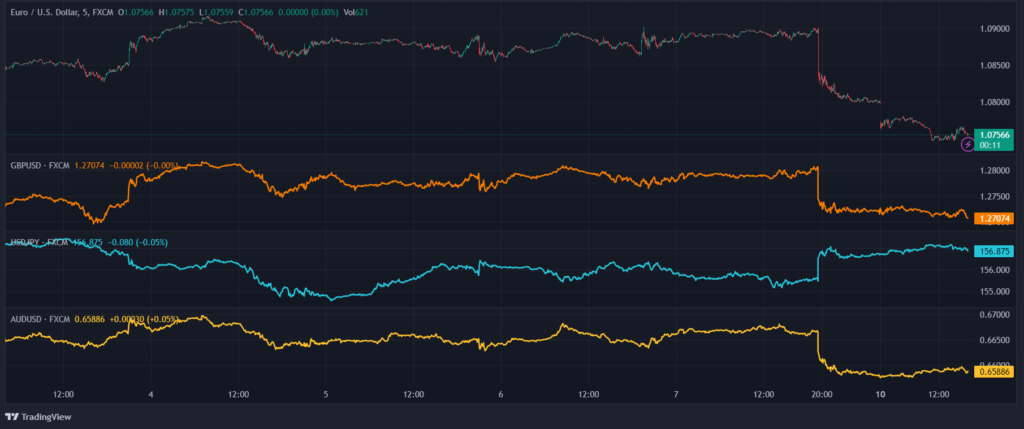Screen dimensions: 1024x429
Task: Click the 1.28000 GBPUSD axis label
Action: click(x=995, y=171)
